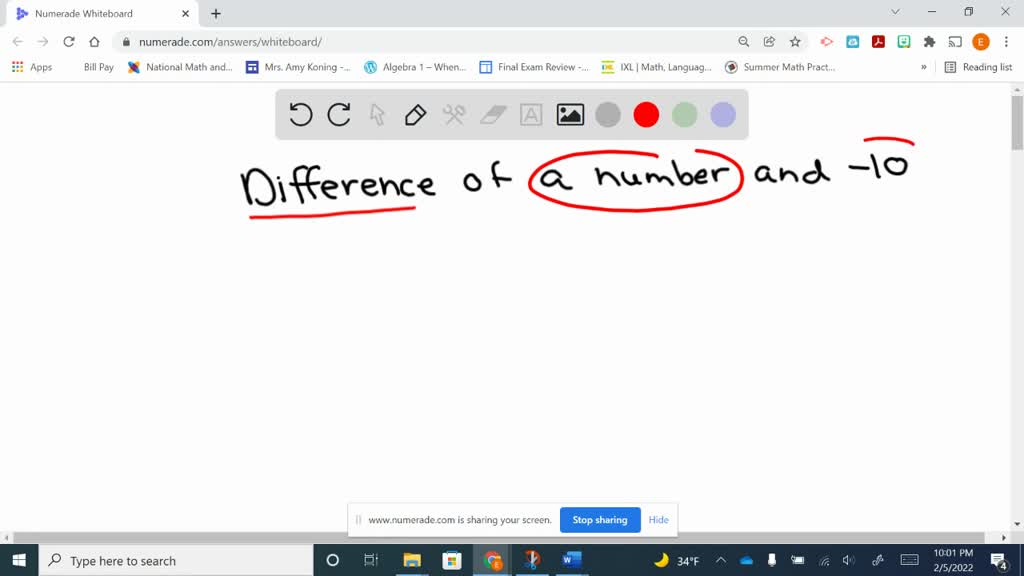The image size is (1024, 576).
Task: Toggle the bookmark star in address bar
Action: coord(795,43)
